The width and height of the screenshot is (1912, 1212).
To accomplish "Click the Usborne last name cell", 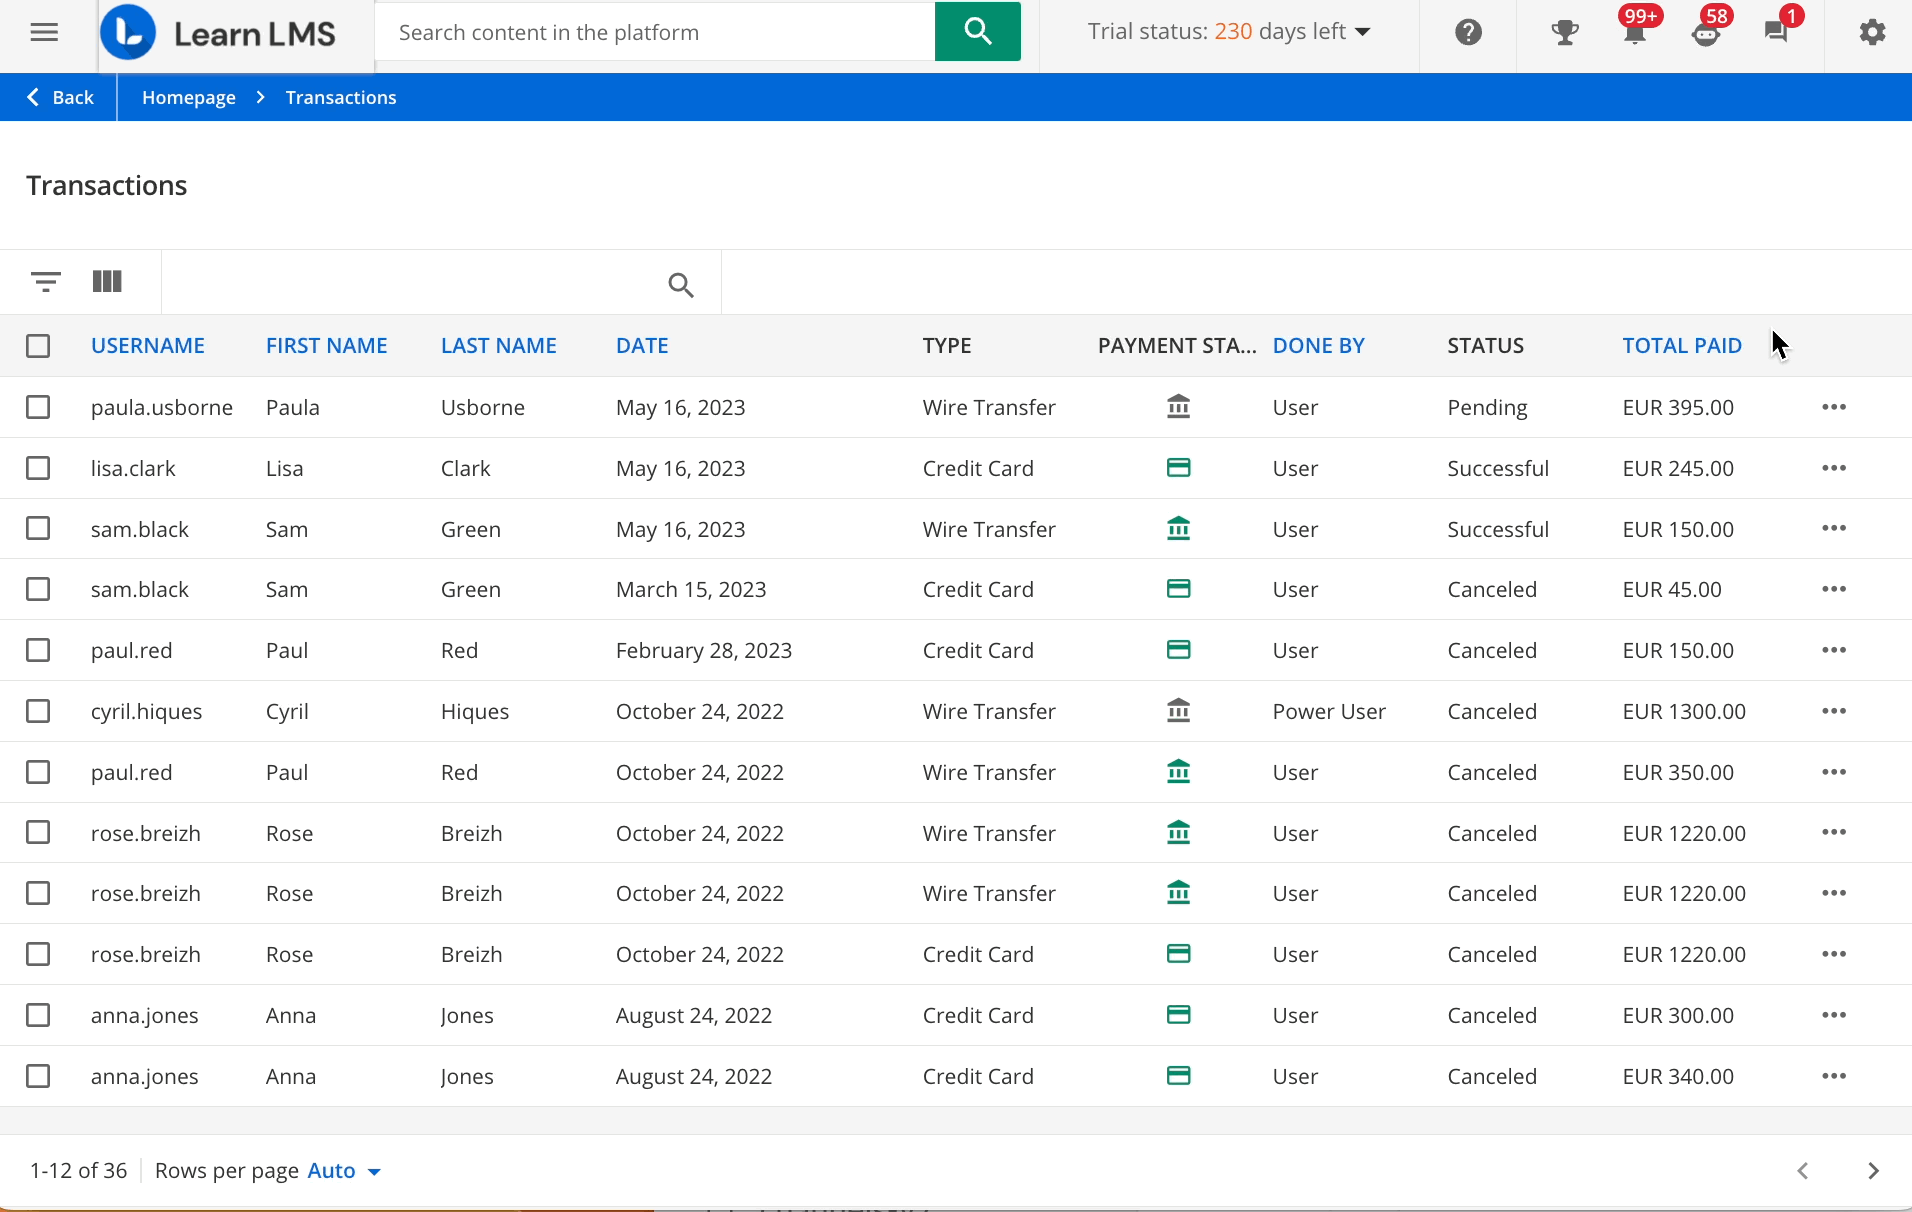I will (x=483, y=407).
